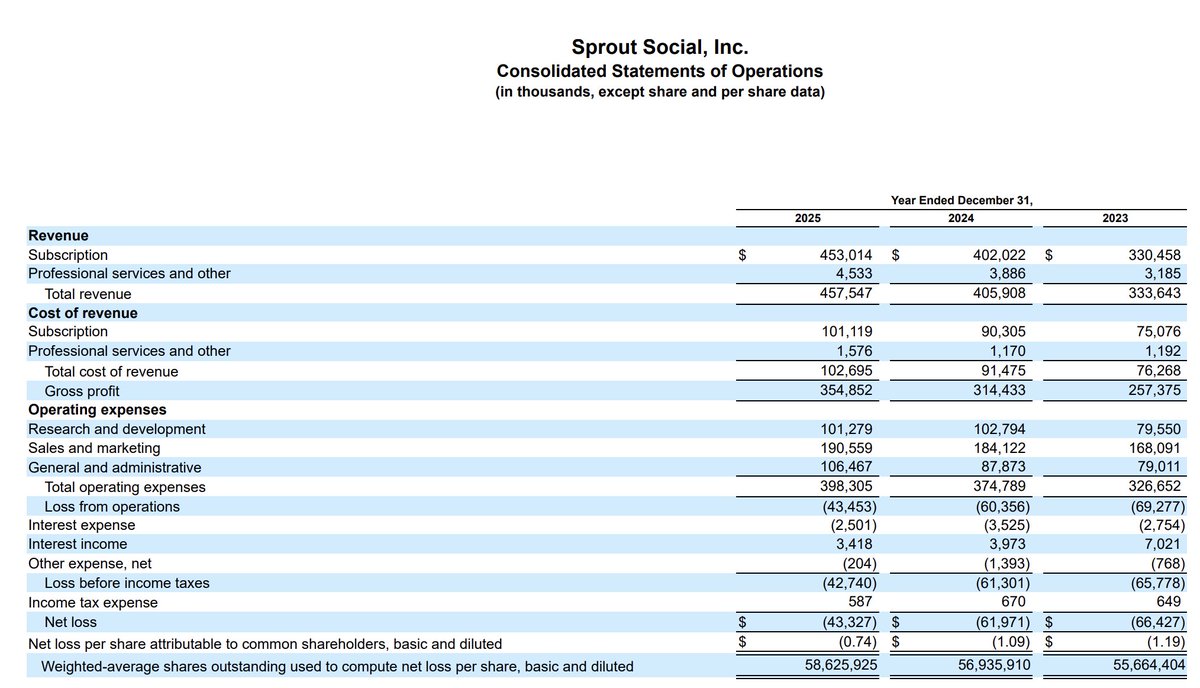Click the 'Revenue' section label

tap(58, 236)
